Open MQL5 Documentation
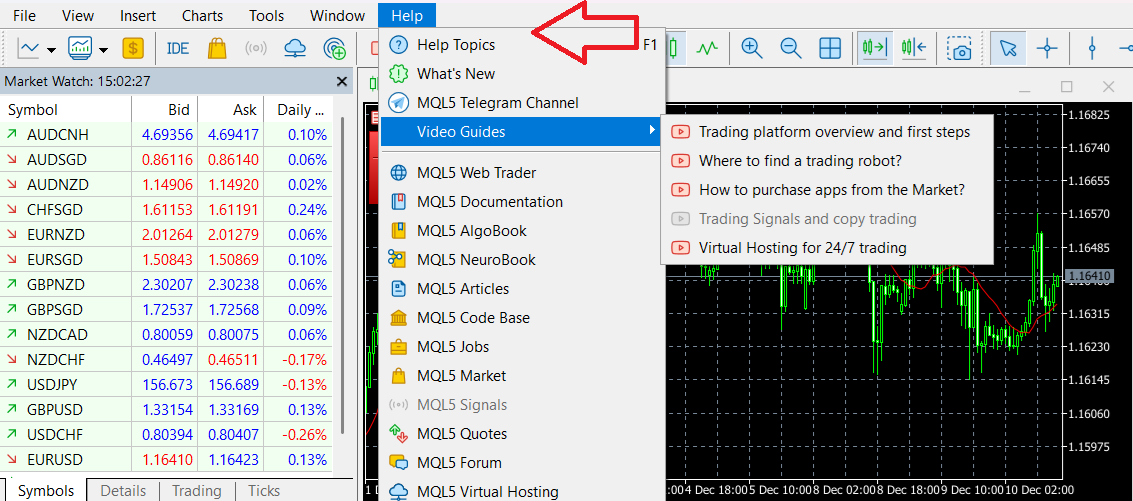This screenshot has width=1133, height=501. point(521,202)
